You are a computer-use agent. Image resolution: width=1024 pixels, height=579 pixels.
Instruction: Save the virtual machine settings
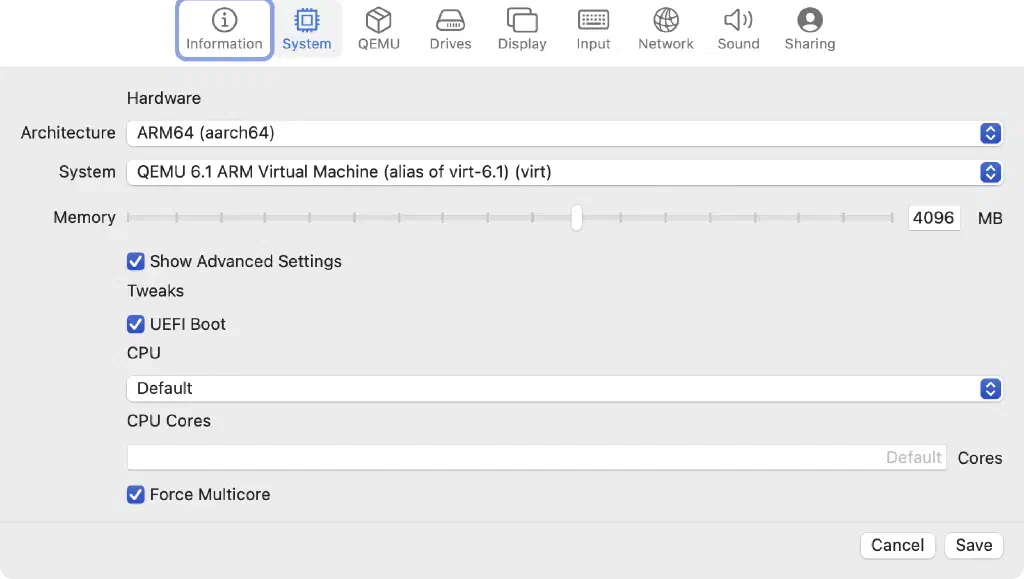973,545
